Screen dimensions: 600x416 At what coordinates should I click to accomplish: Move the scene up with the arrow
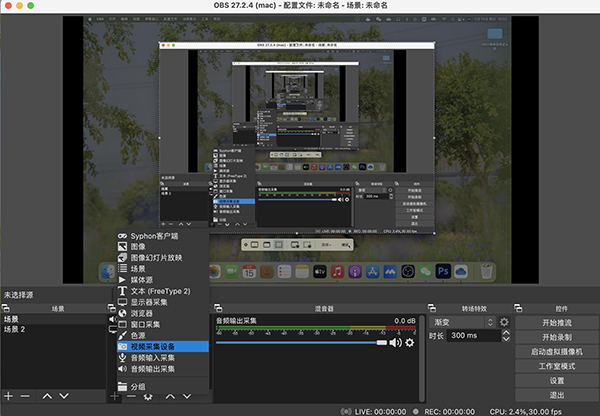[x=47, y=396]
